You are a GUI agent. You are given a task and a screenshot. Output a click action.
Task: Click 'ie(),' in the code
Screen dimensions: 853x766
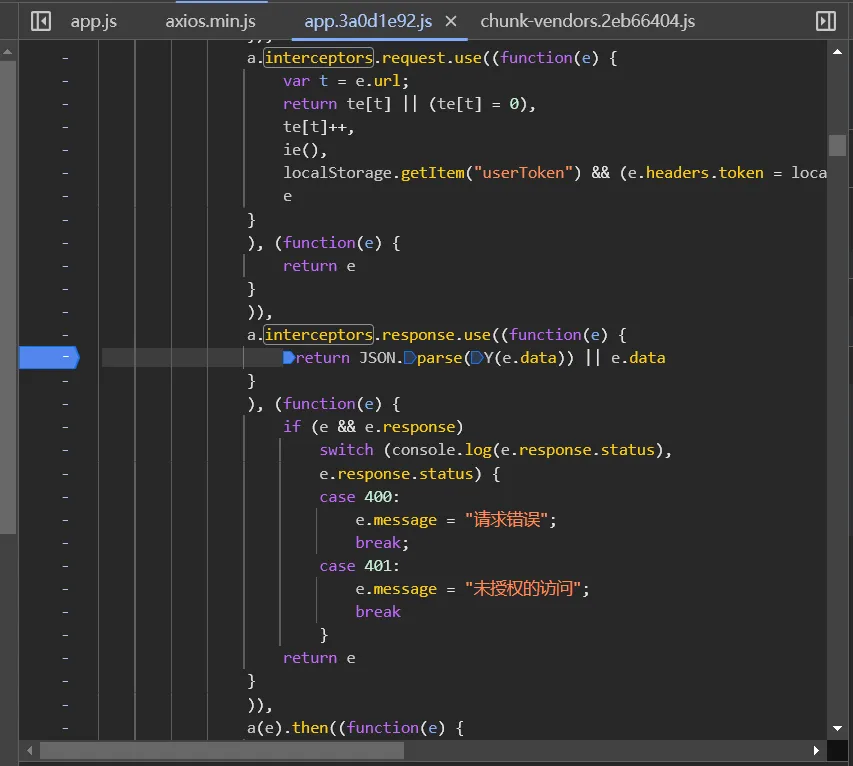(305, 150)
